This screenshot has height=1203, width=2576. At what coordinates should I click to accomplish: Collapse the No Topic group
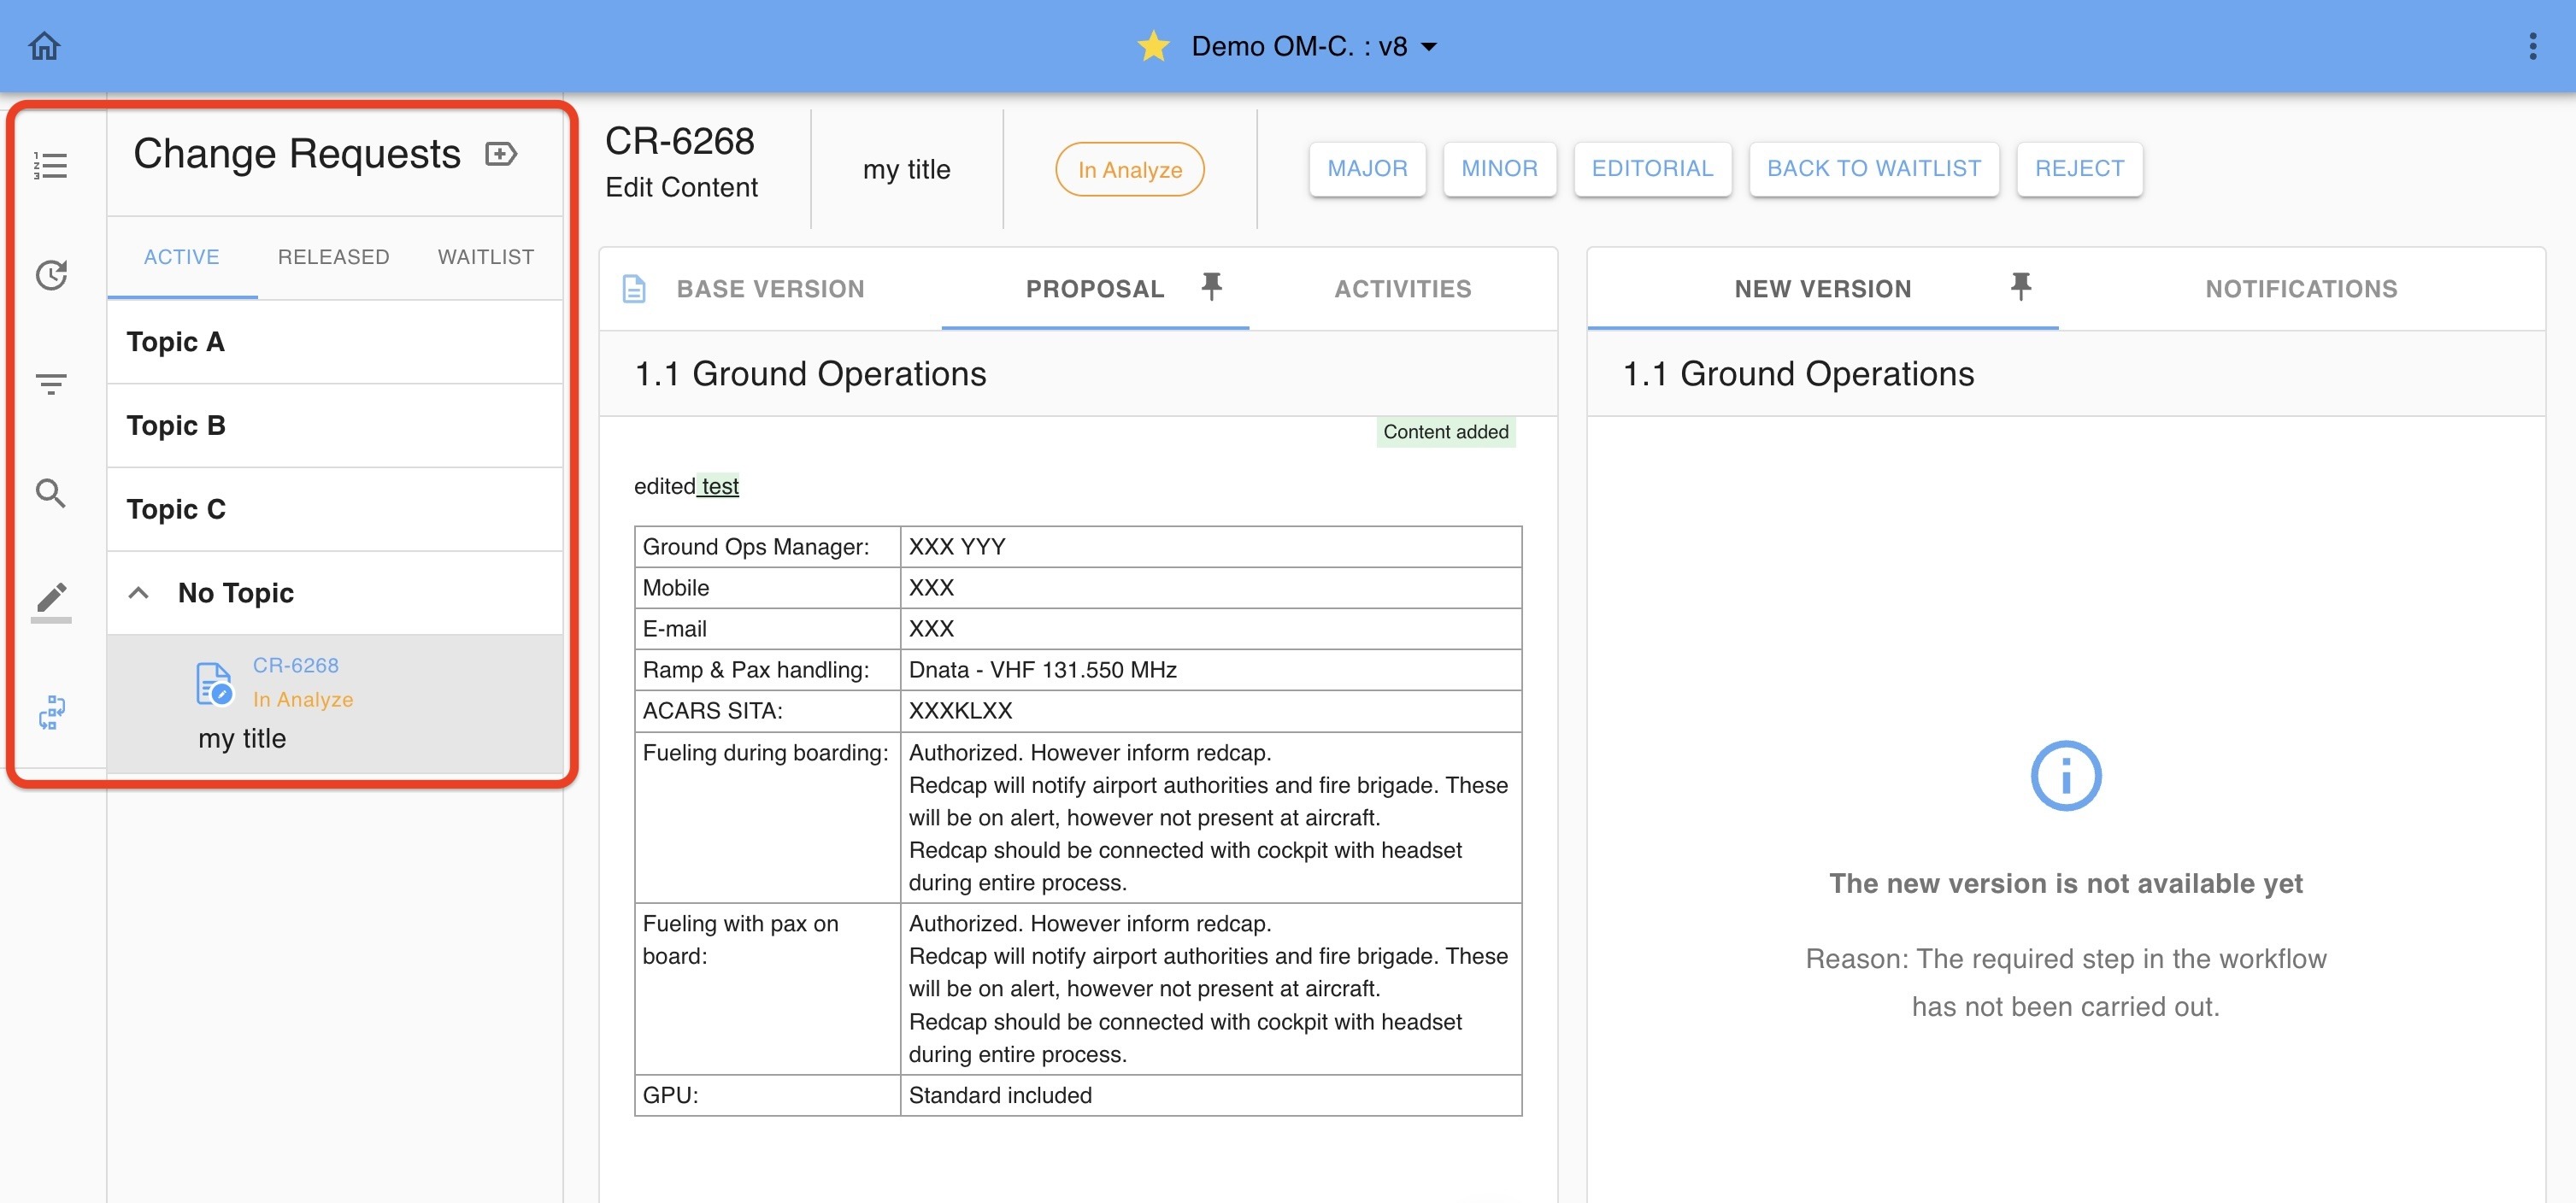coord(139,593)
